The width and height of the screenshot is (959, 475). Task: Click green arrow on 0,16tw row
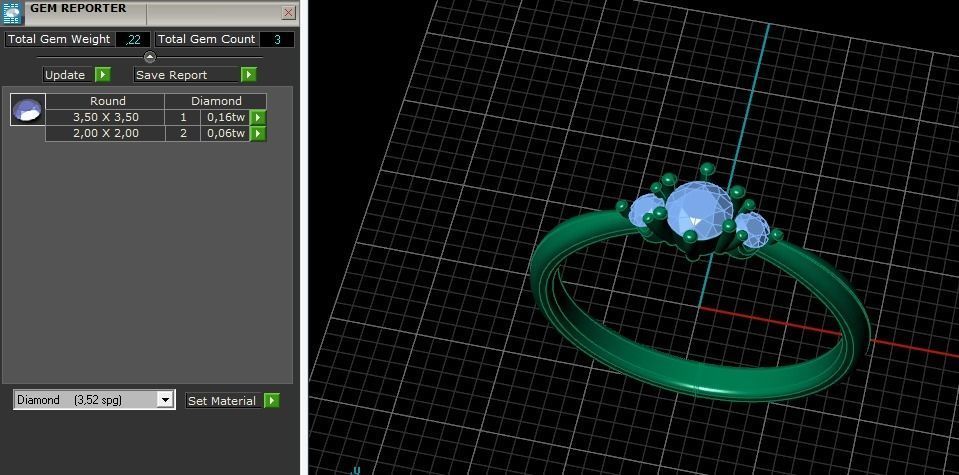(x=259, y=117)
